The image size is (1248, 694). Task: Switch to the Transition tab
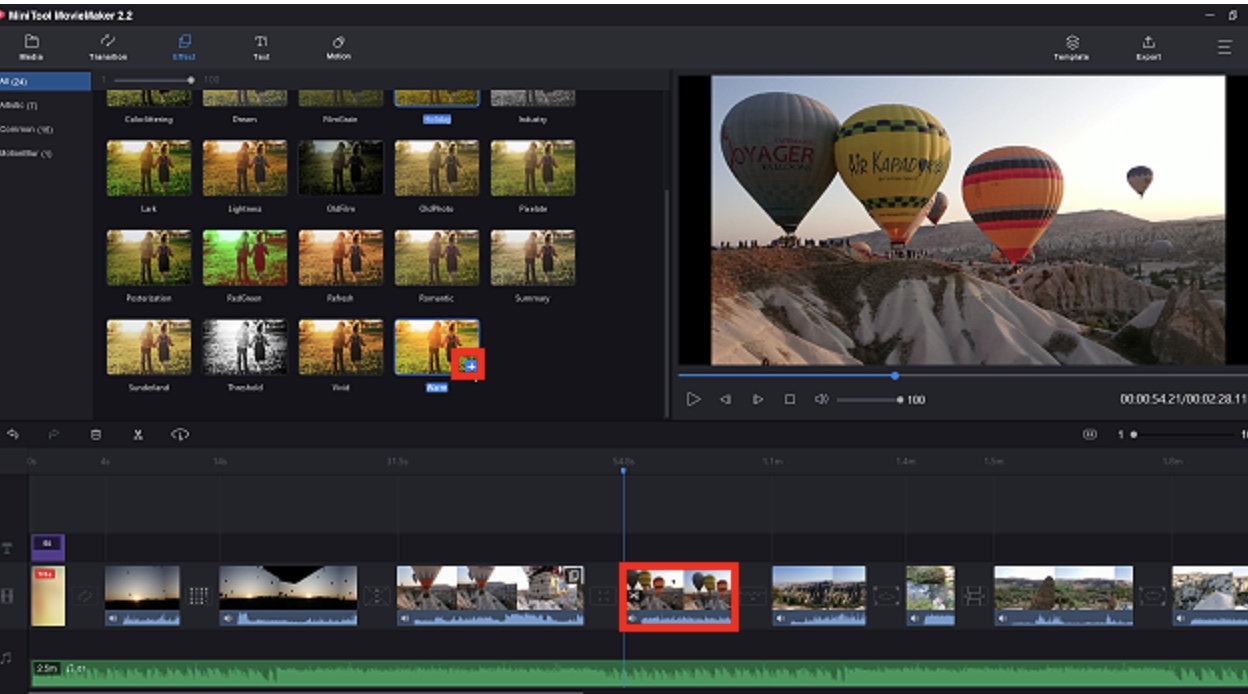click(x=108, y=47)
